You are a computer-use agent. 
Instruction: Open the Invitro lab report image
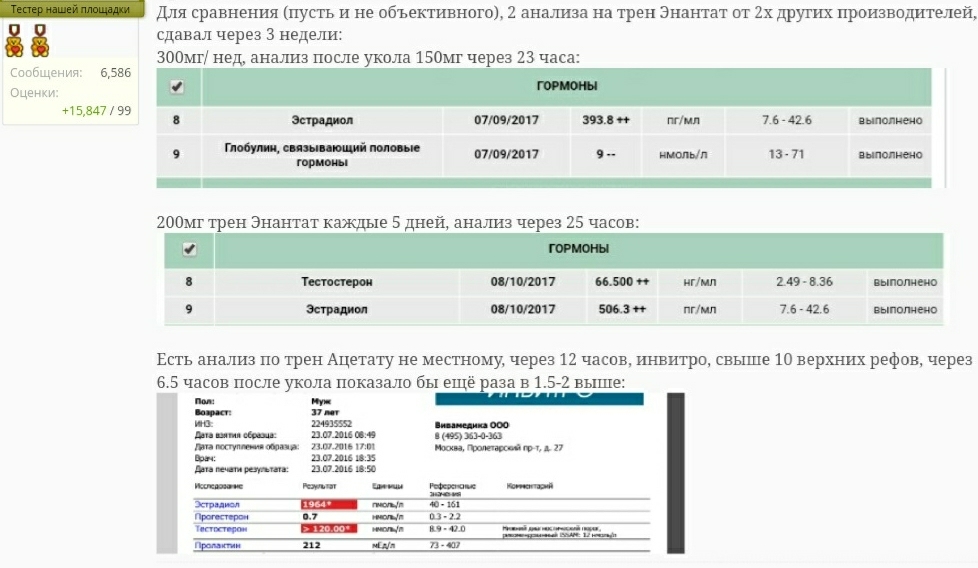(420, 473)
